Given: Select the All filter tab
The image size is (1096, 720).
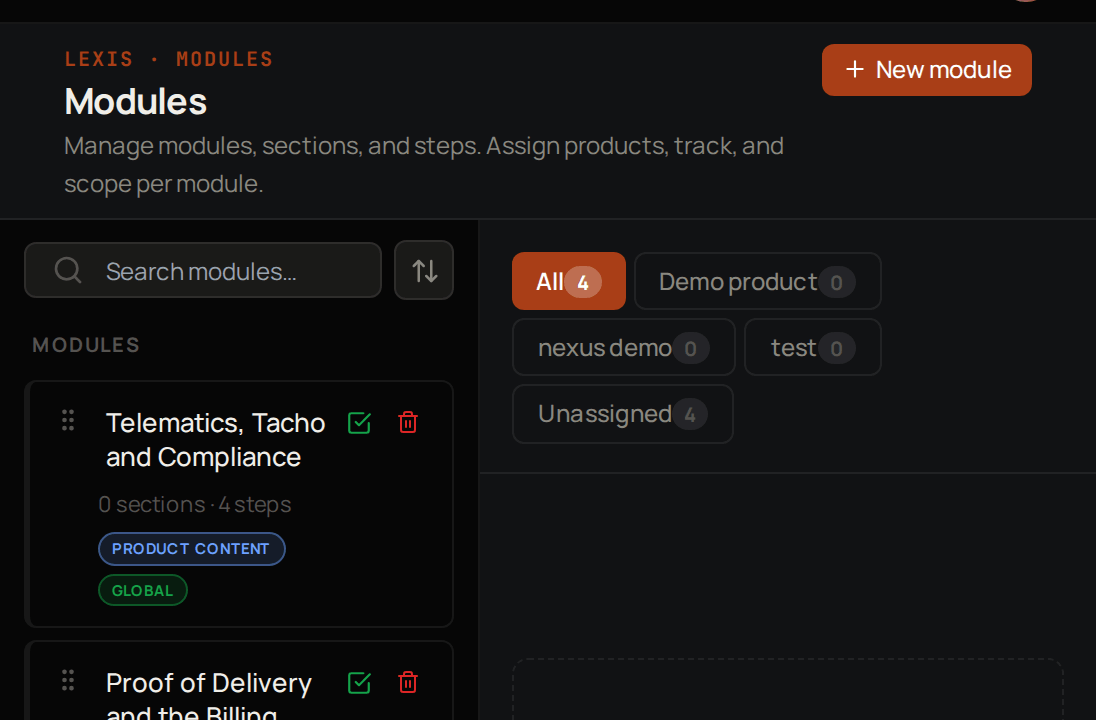Looking at the screenshot, I should click(568, 281).
